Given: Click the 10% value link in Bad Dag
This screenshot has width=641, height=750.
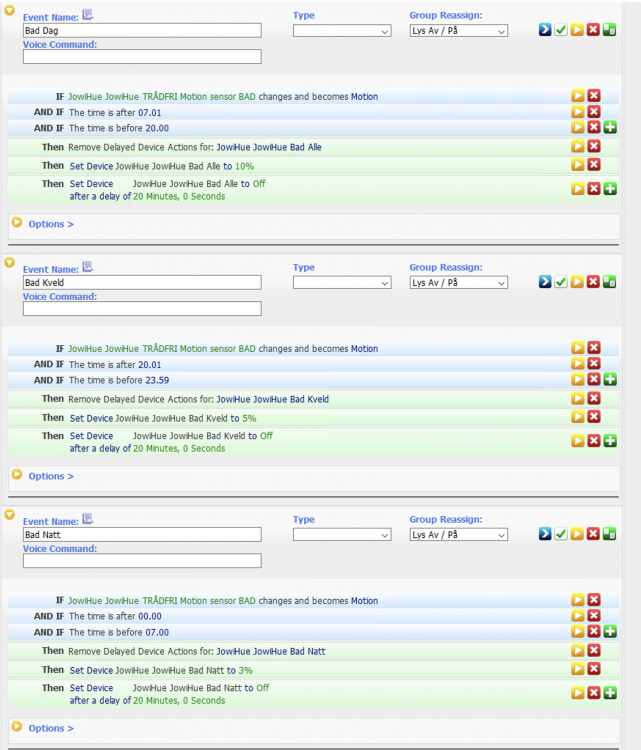Looking at the screenshot, I should pyautogui.click(x=244, y=166).
